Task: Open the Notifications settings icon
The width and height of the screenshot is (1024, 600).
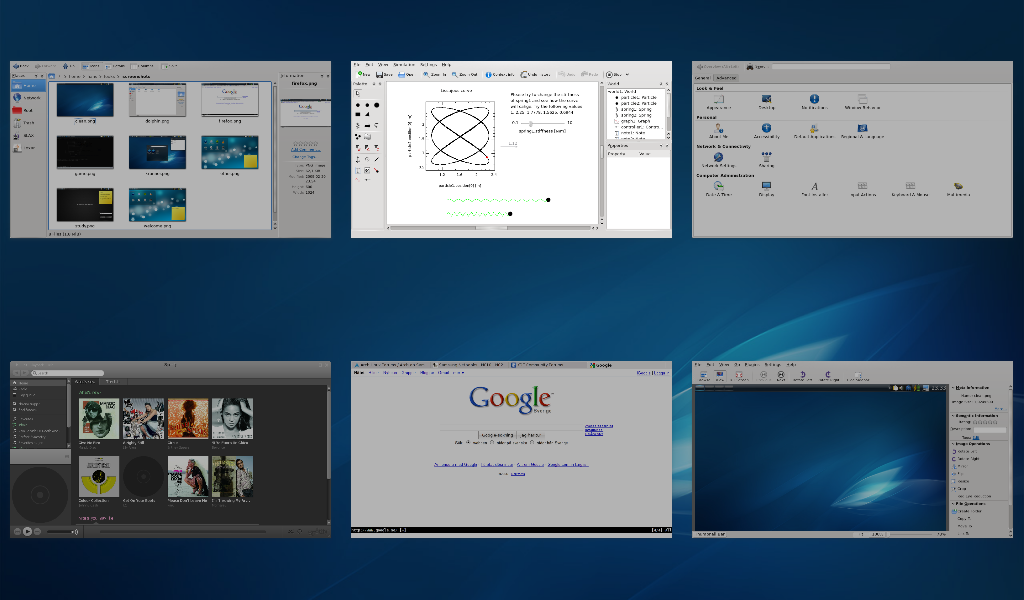Action: (814, 100)
